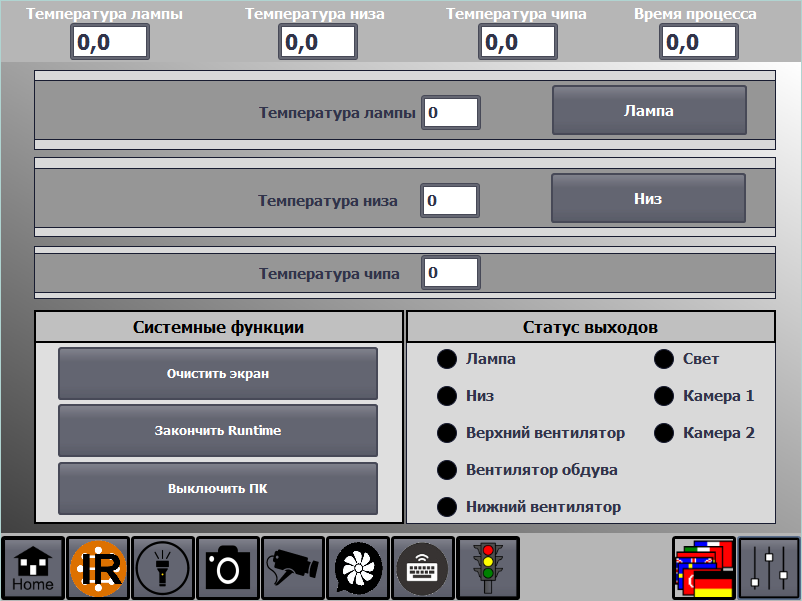
Task: Click the Очистить экран button
Action: point(218,374)
